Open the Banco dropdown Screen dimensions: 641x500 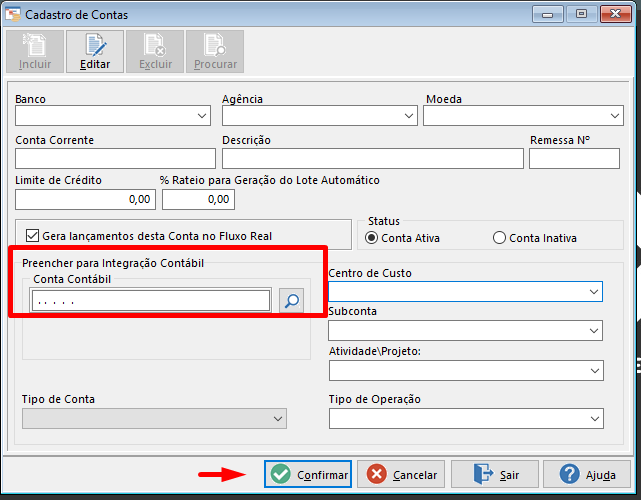113,116
